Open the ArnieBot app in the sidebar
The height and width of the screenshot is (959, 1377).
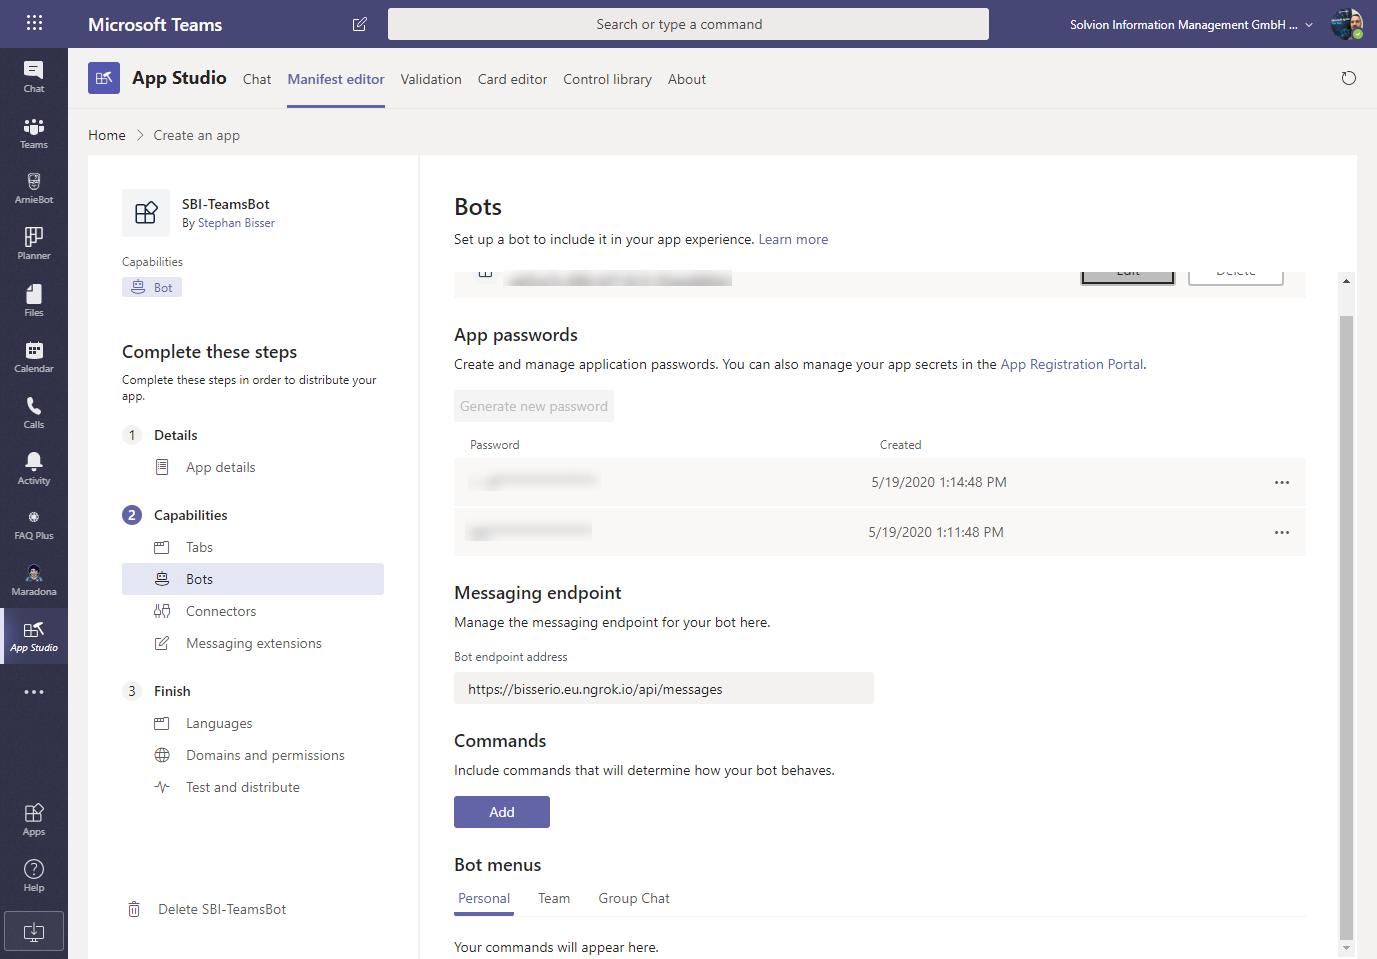[34, 188]
